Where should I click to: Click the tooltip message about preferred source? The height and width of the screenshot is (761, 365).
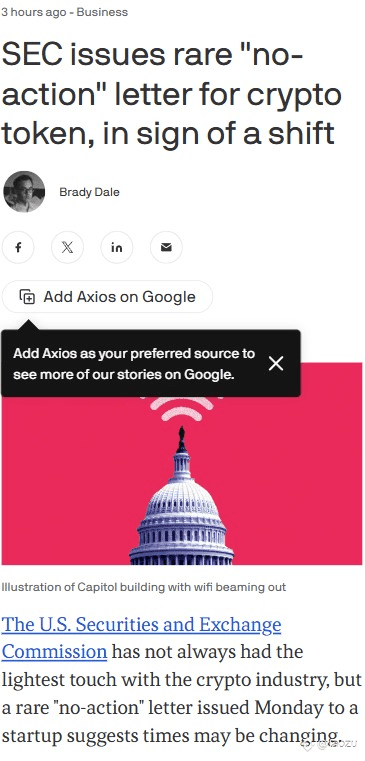(134, 364)
